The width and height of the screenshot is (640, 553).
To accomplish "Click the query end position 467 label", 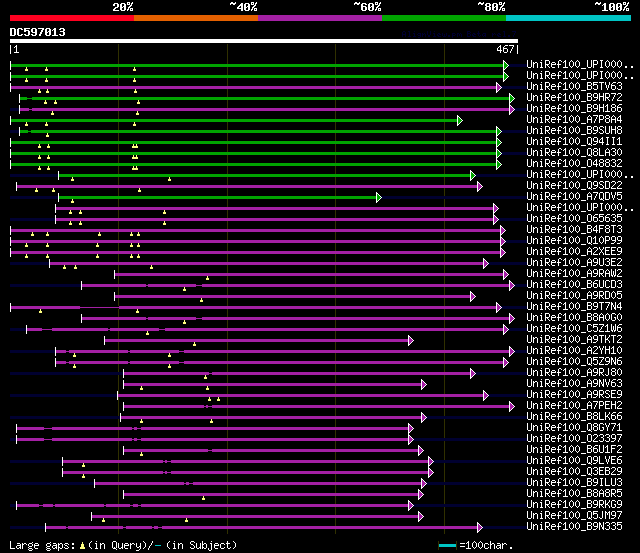I will [505, 49].
